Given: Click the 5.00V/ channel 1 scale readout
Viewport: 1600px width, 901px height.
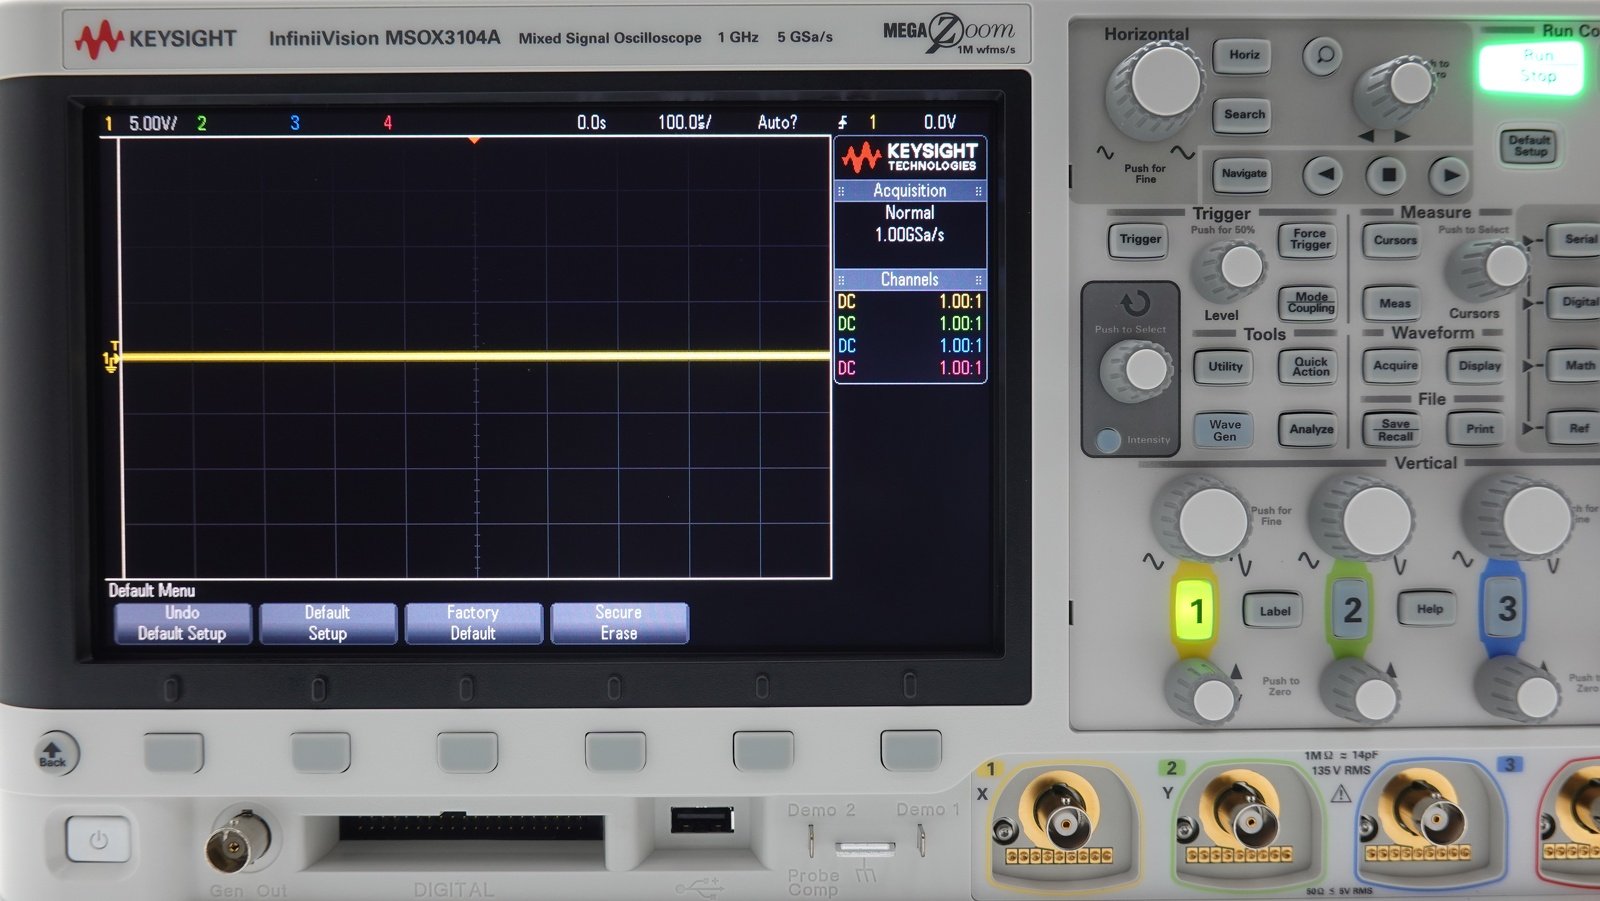Looking at the screenshot, I should [x=153, y=123].
